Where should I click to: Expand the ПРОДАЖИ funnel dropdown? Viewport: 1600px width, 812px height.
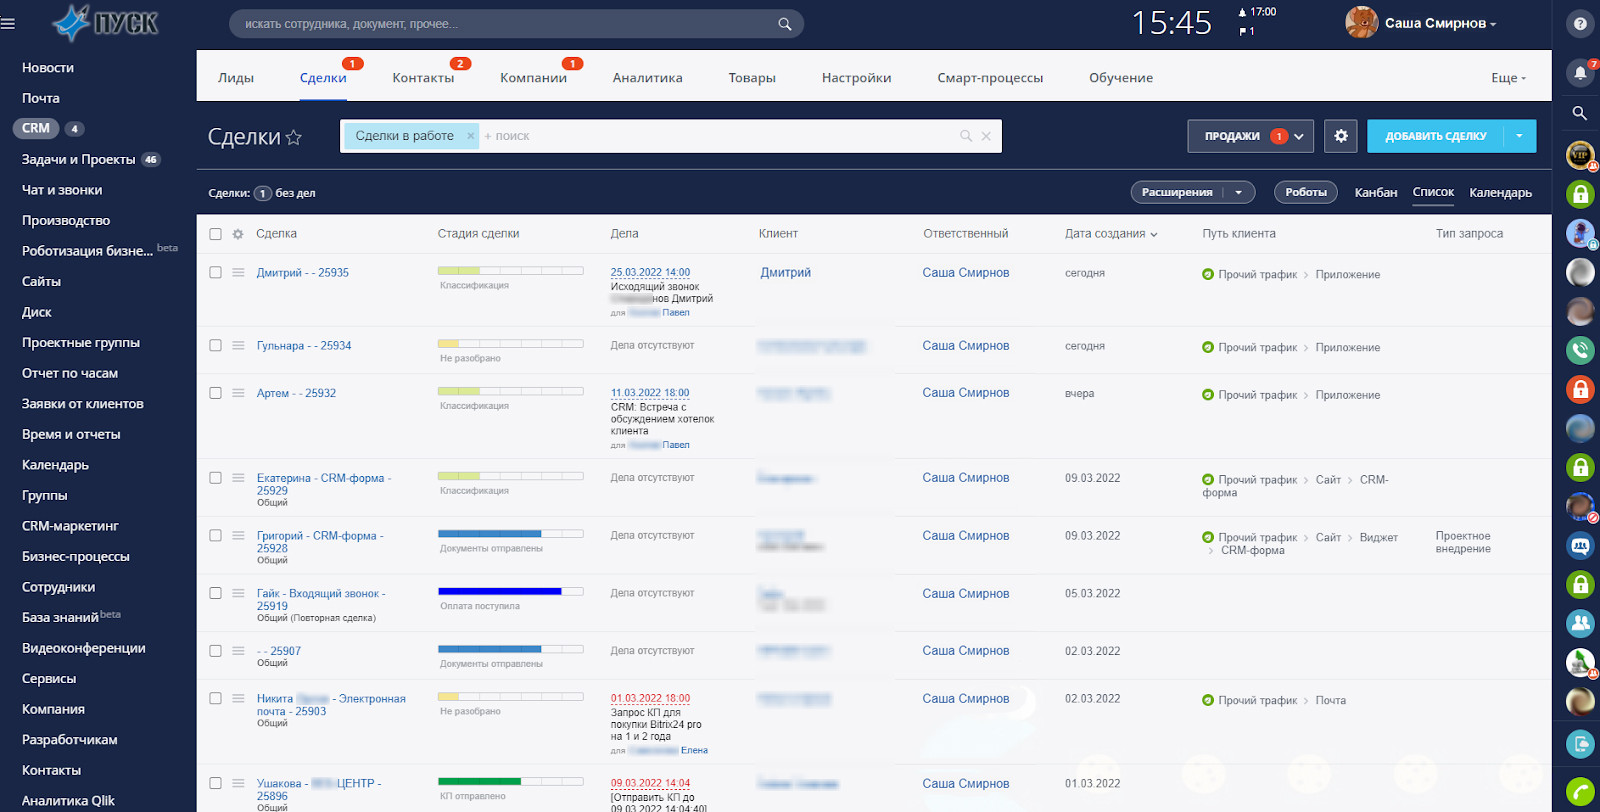(1251, 136)
